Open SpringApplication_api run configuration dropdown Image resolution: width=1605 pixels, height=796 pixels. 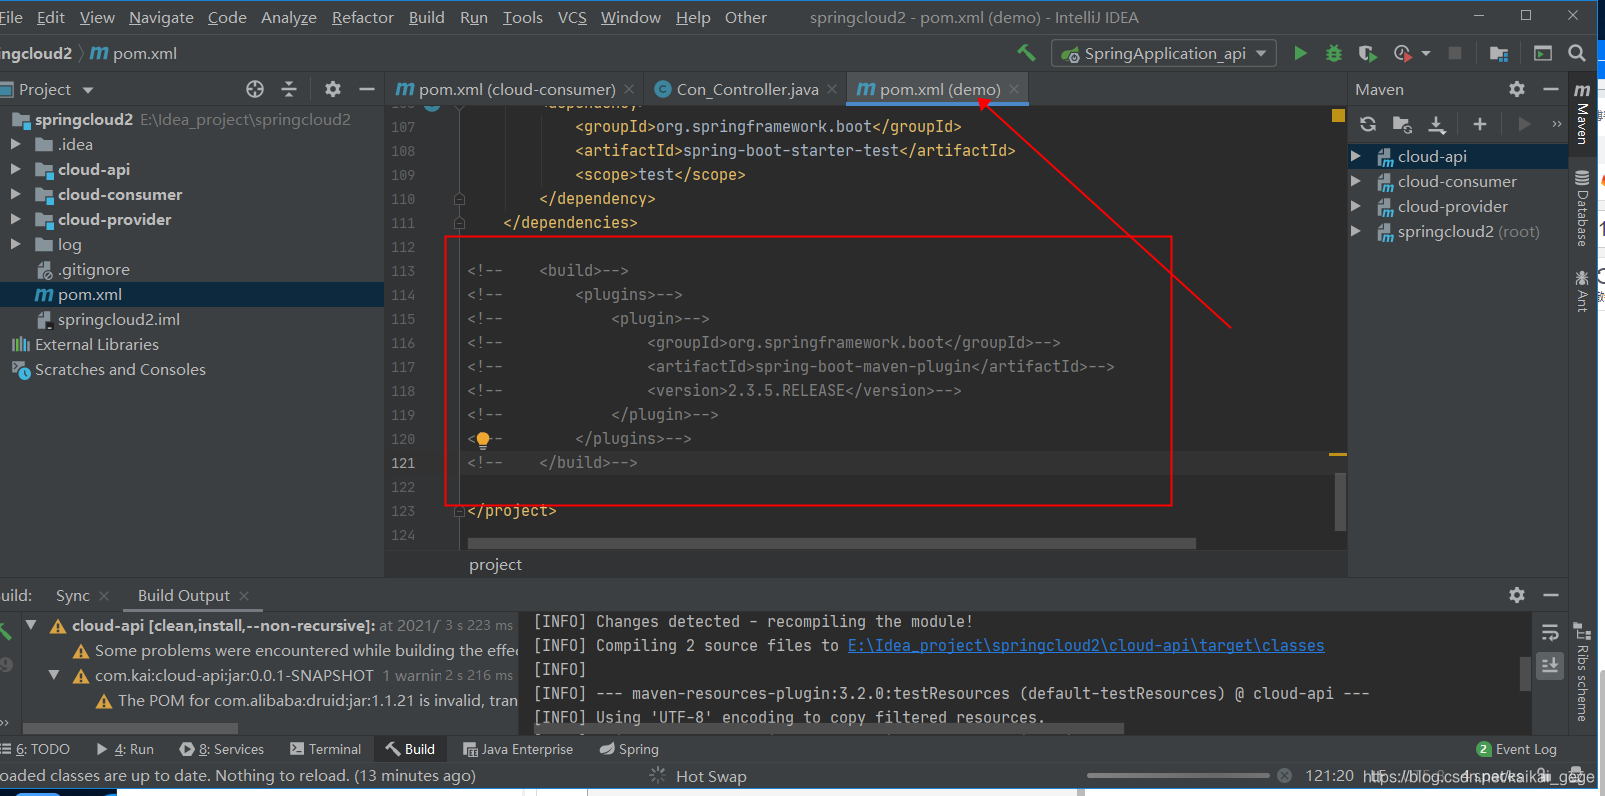point(1260,53)
